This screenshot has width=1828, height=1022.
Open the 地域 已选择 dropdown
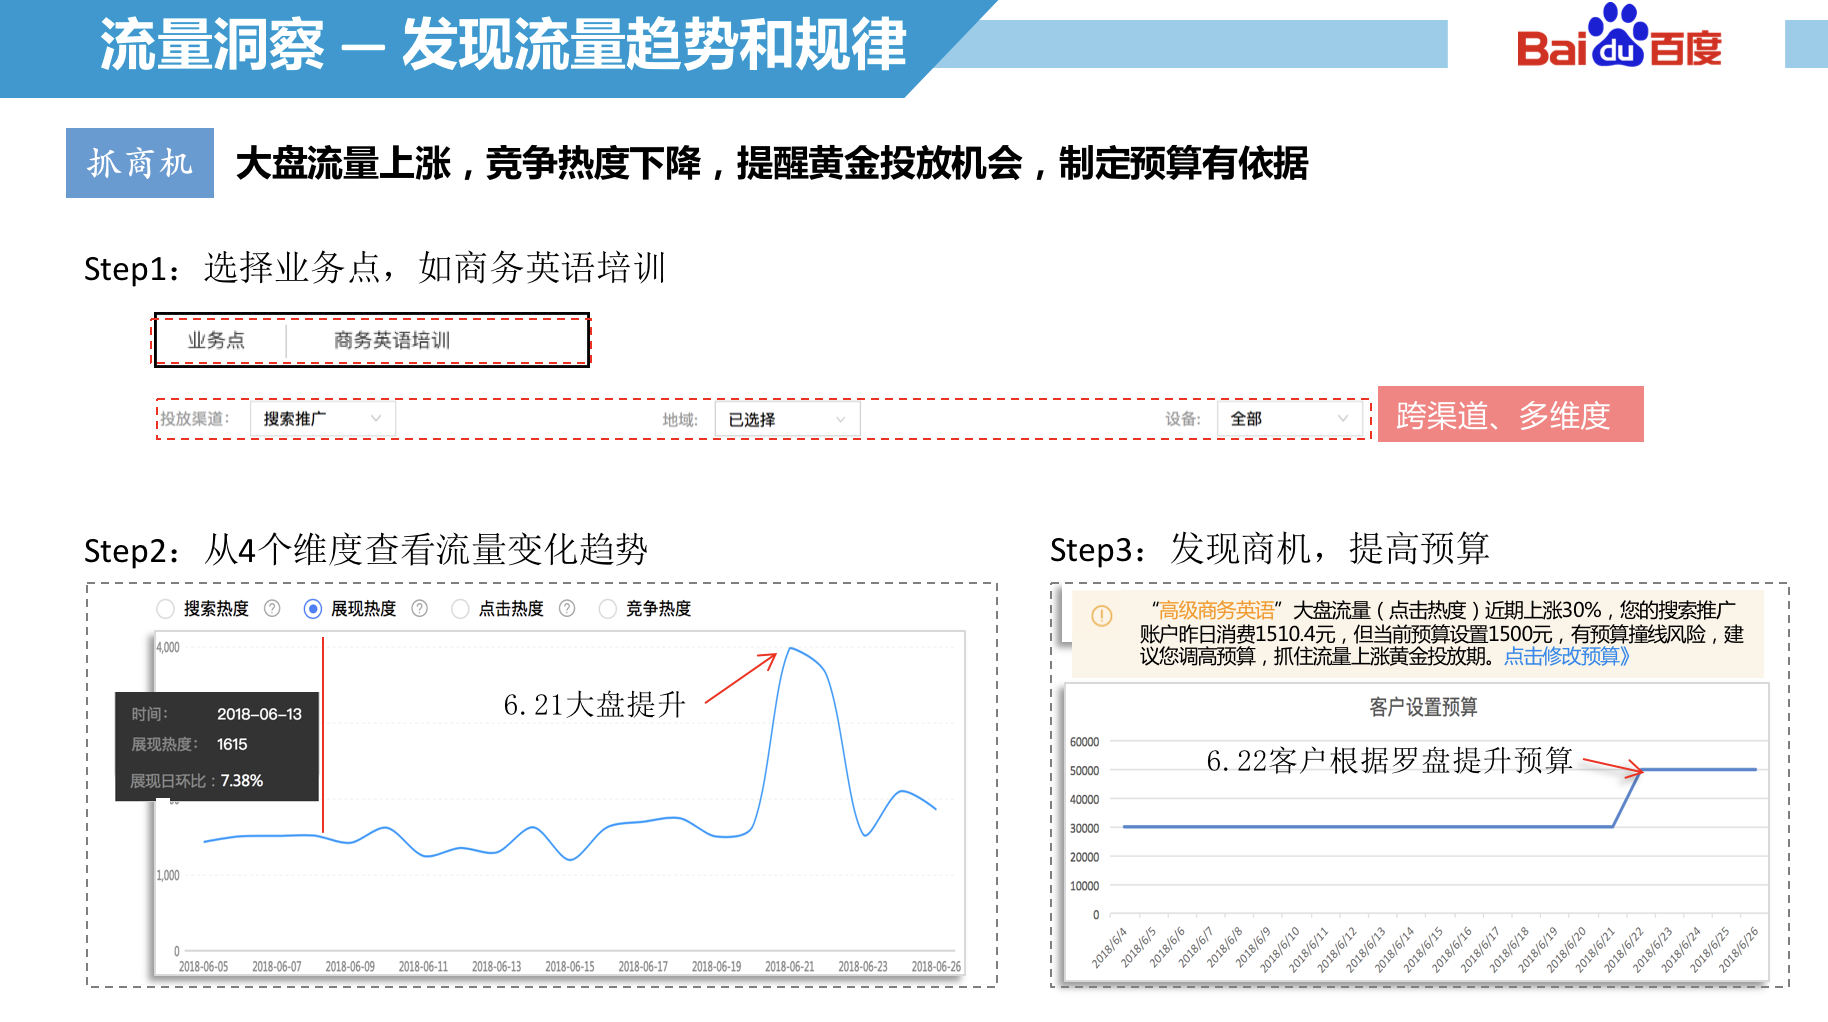(787, 419)
